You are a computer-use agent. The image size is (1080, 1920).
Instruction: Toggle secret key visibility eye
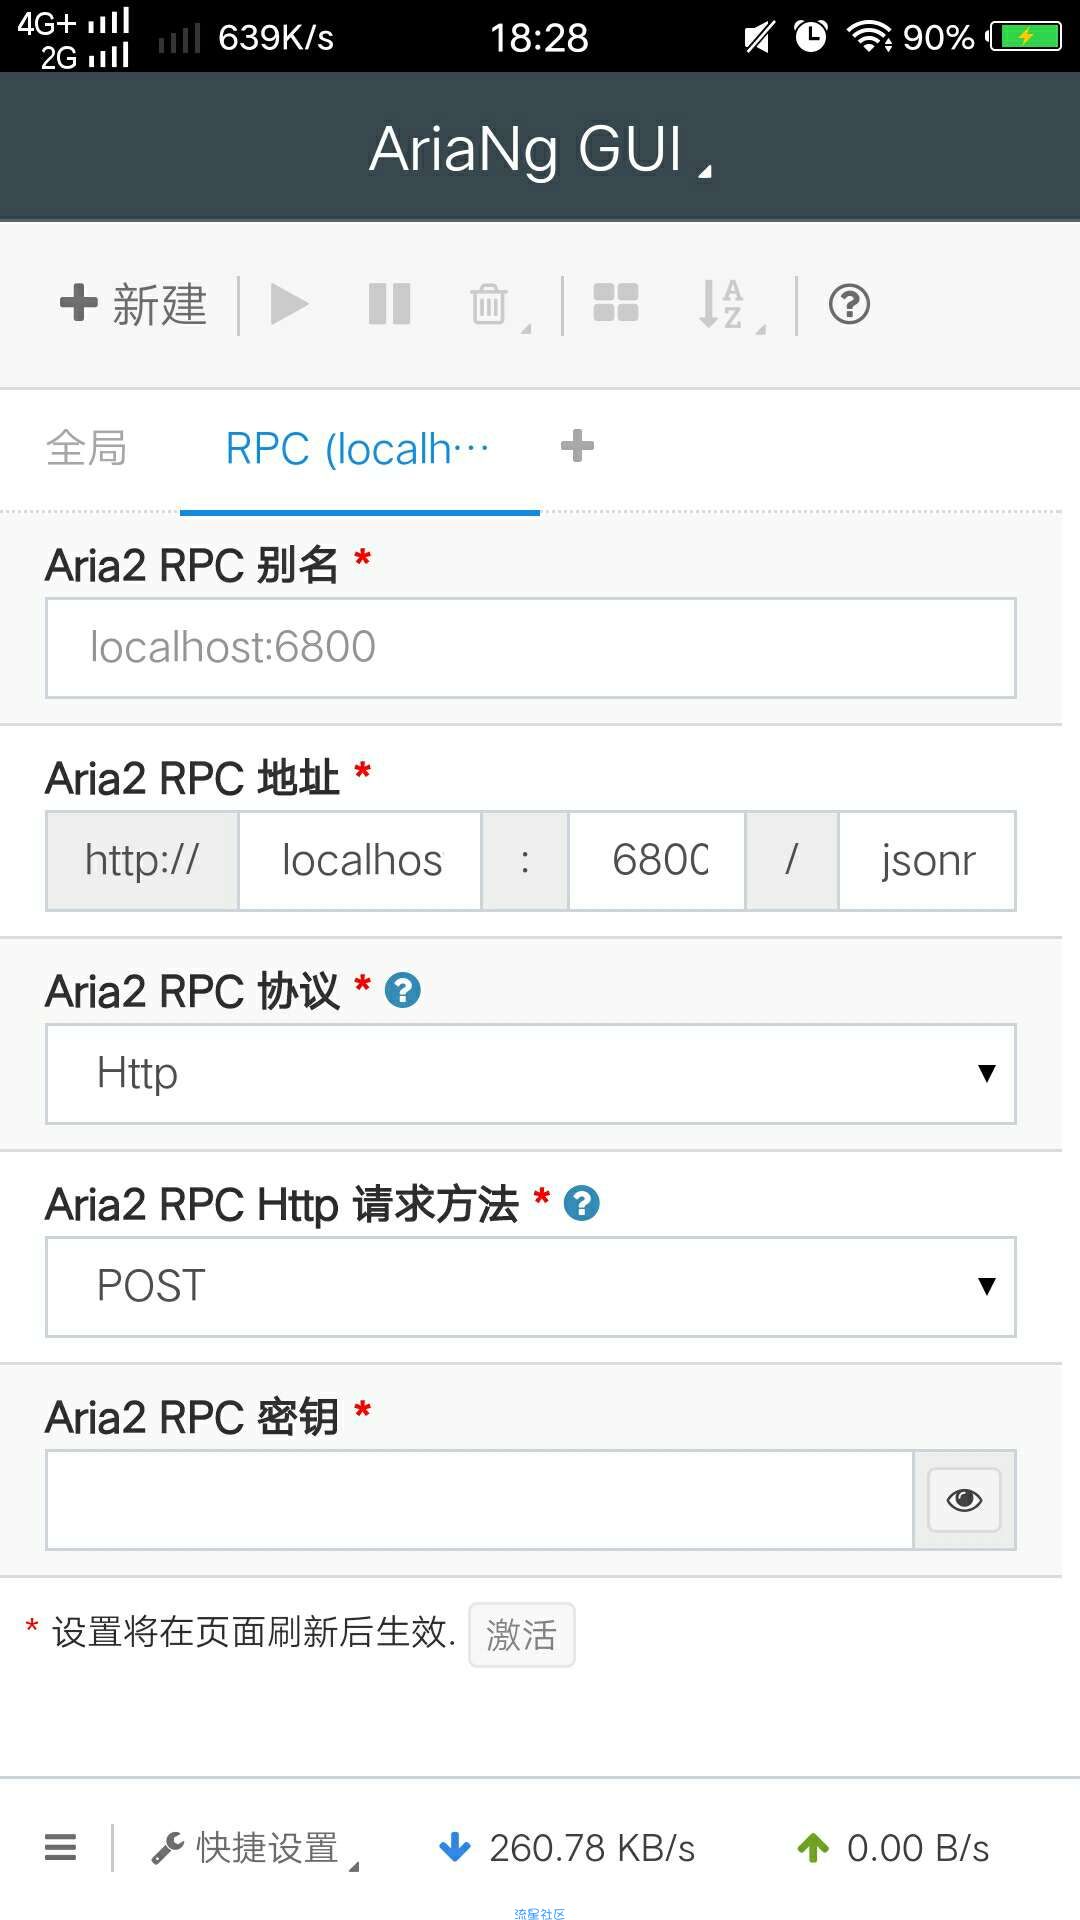point(964,1500)
